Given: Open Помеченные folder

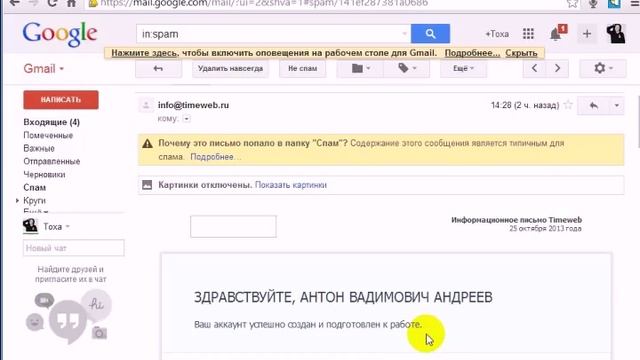Looking at the screenshot, I should click(48, 135).
